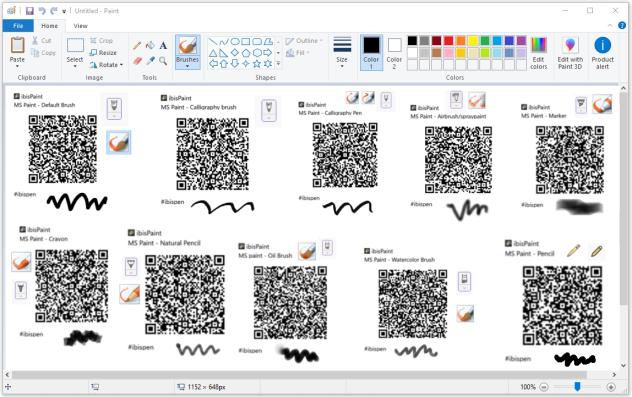
Task: Select the Text tool
Action: tap(163, 46)
